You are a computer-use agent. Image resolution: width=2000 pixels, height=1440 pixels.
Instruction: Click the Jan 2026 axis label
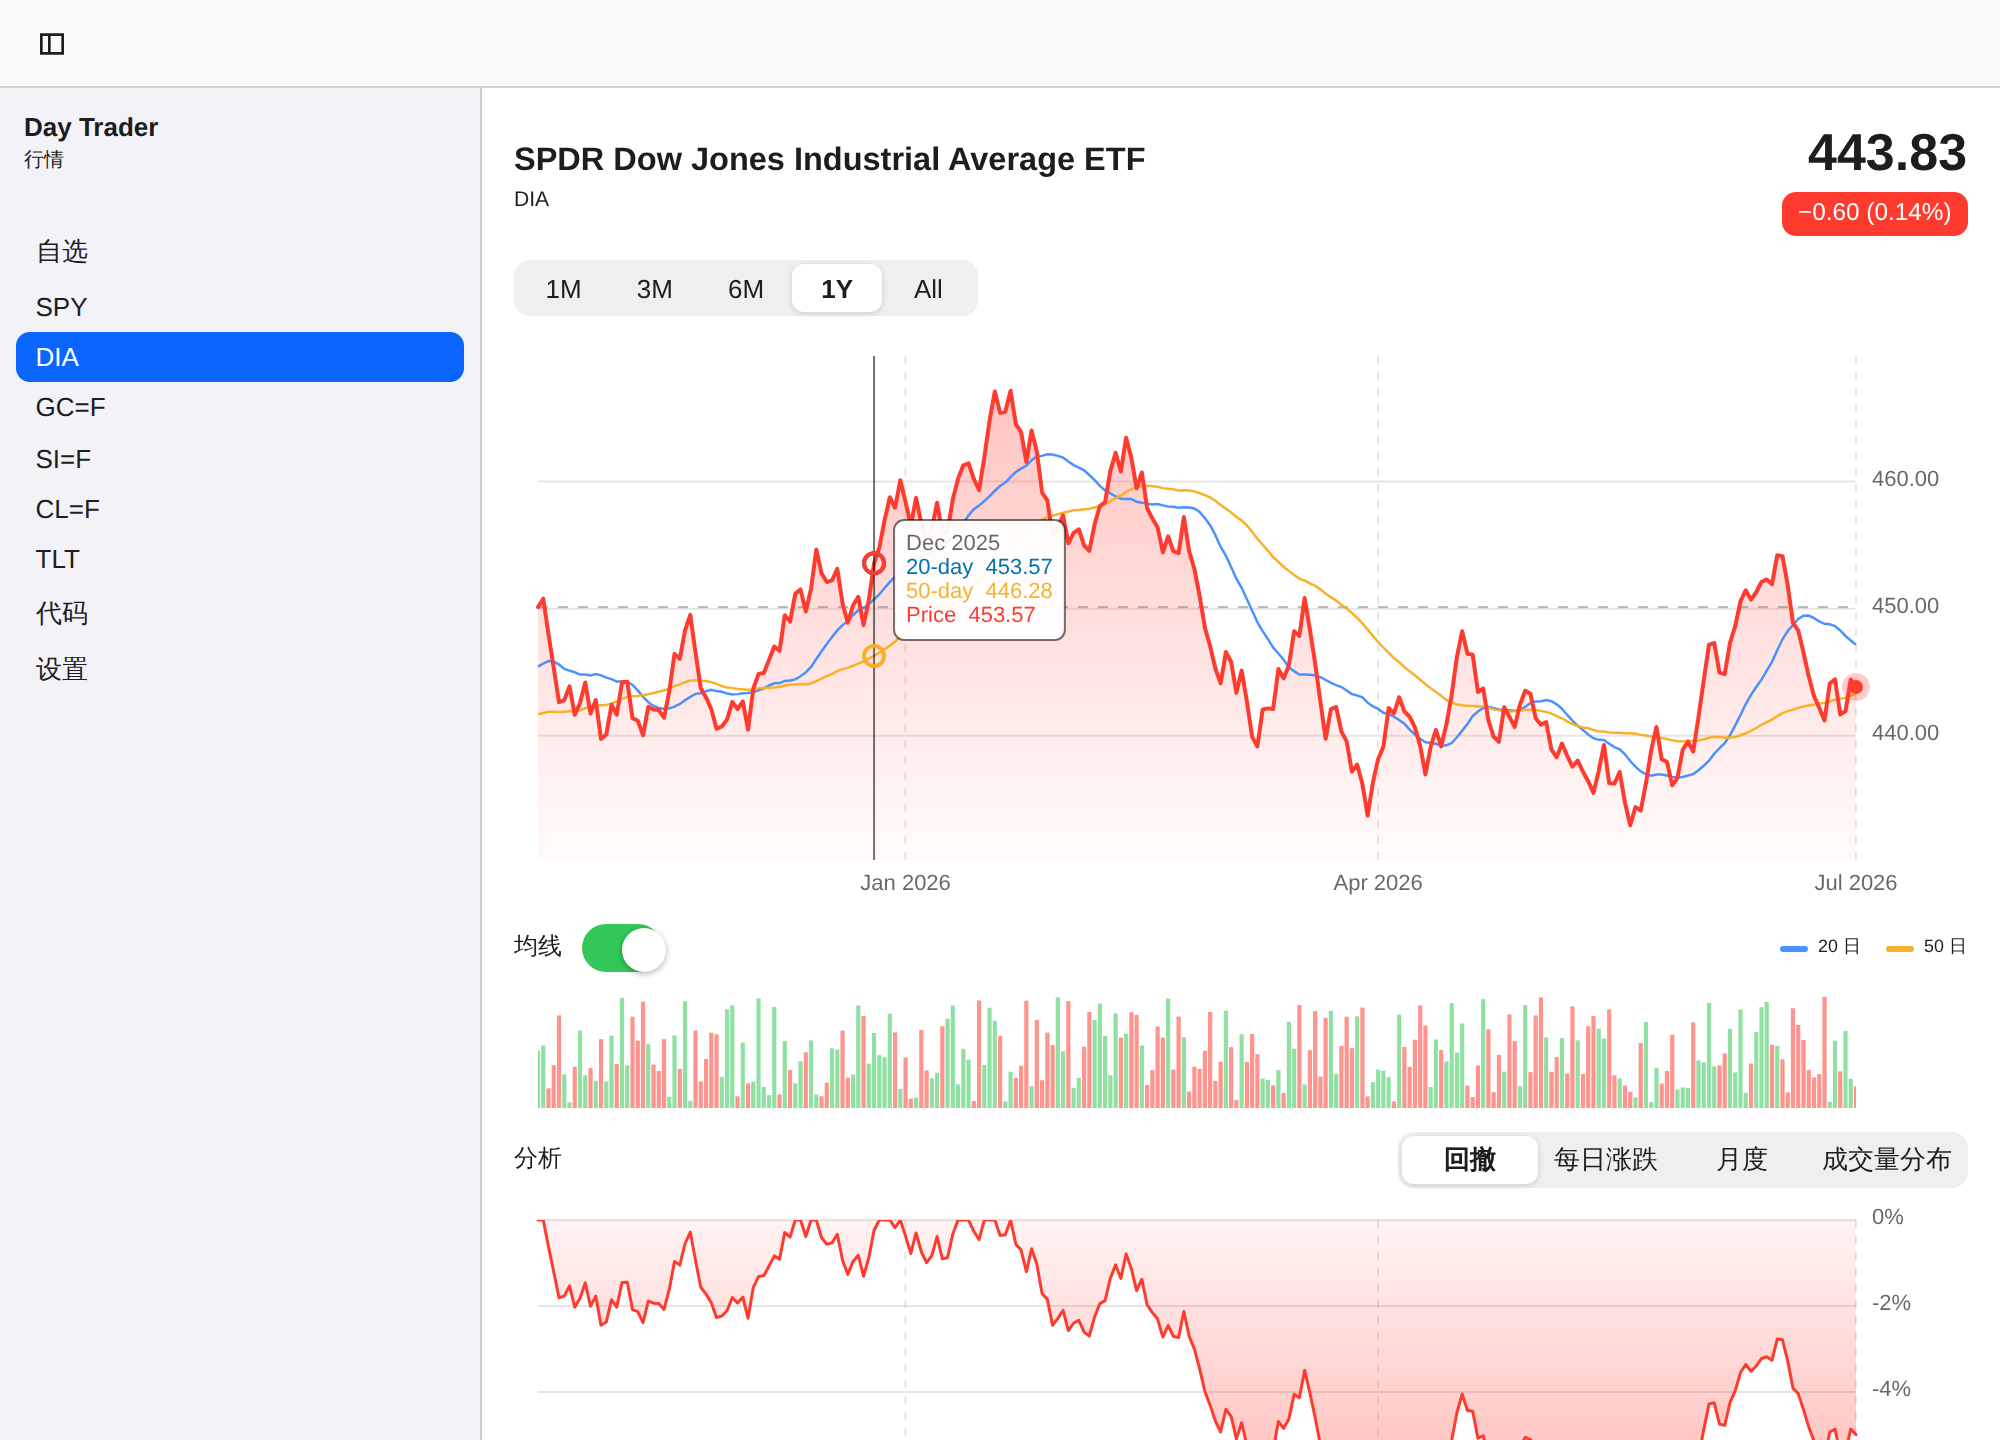[x=905, y=883]
